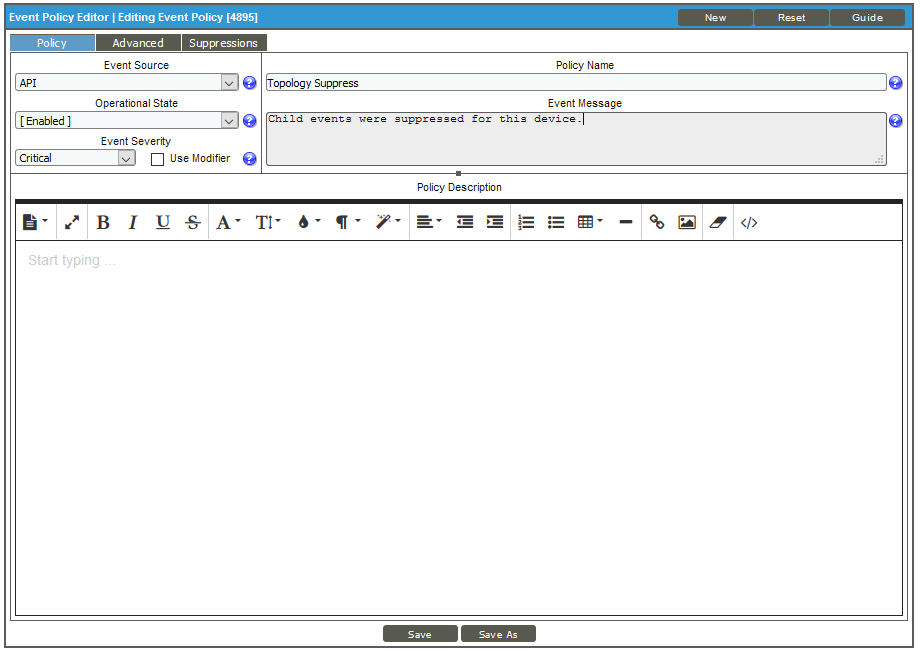
Task: Toggle bold formatting in editor toolbar
Action: coord(103,223)
